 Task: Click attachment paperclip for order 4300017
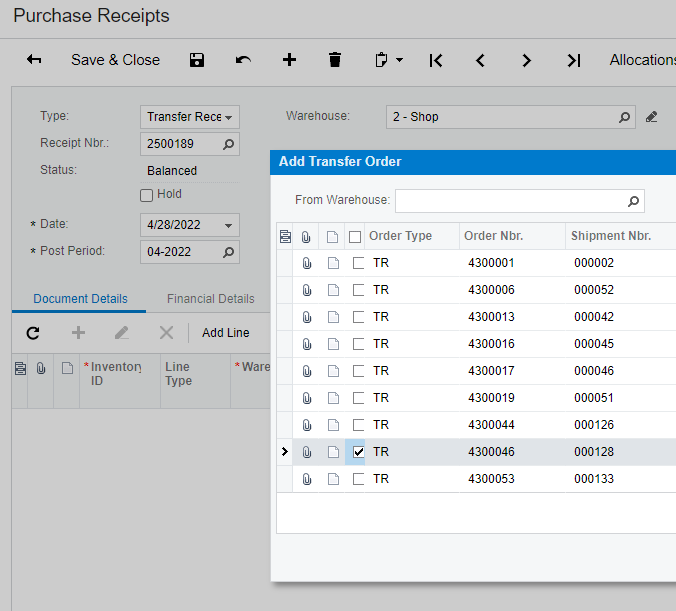(307, 371)
